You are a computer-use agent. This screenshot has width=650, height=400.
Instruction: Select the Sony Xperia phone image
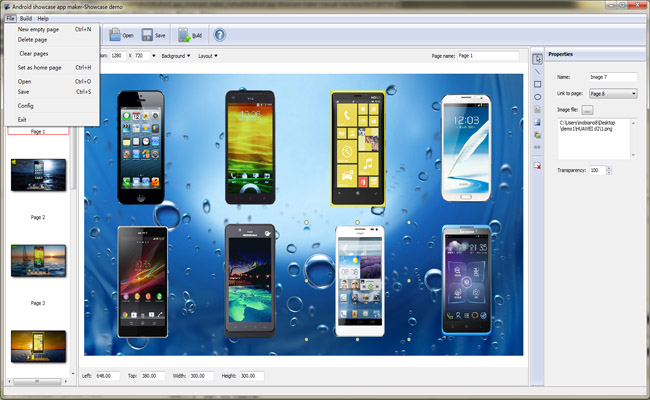click(143, 282)
